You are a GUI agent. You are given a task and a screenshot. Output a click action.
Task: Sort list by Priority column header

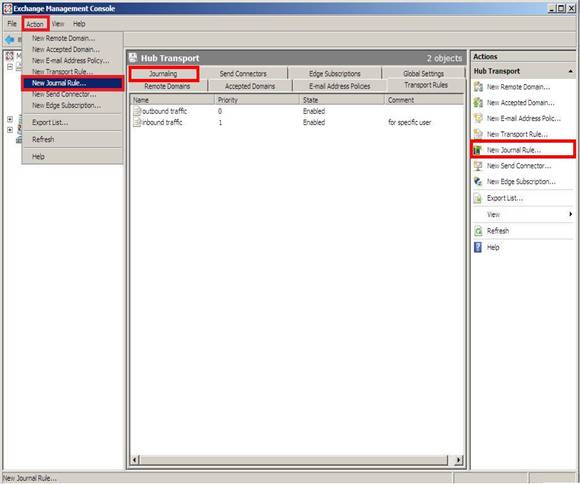click(257, 100)
